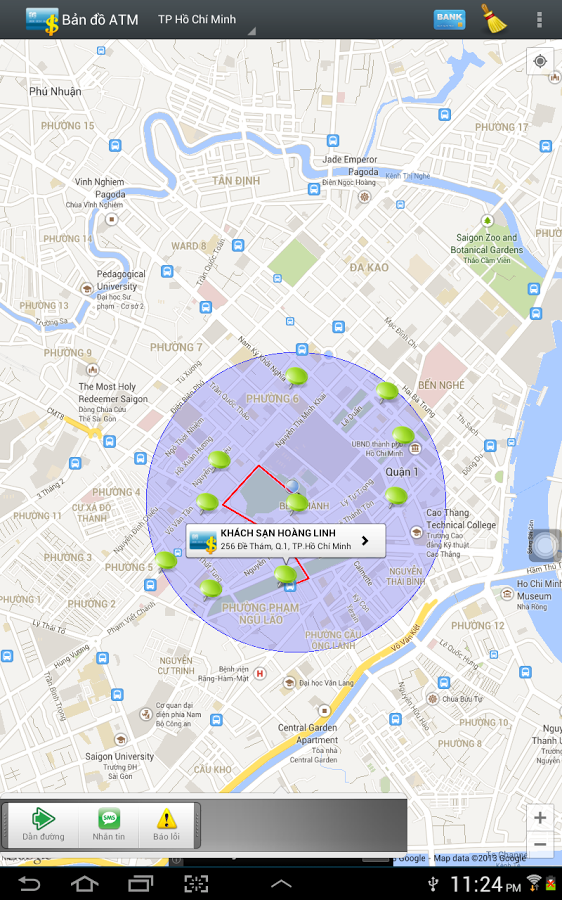Open the Khách Sạn Hoàng Linh info arrow
The width and height of the screenshot is (562, 900).
tap(365, 541)
